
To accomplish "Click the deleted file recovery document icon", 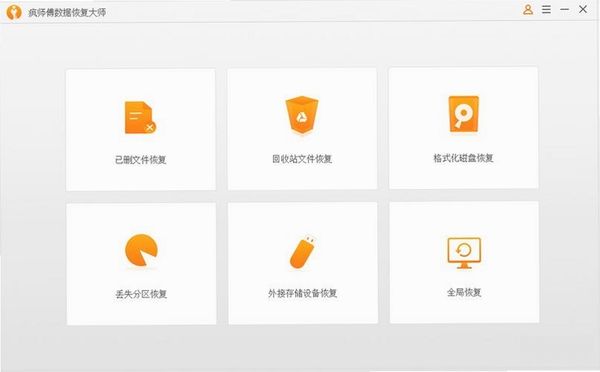I will pos(140,117).
